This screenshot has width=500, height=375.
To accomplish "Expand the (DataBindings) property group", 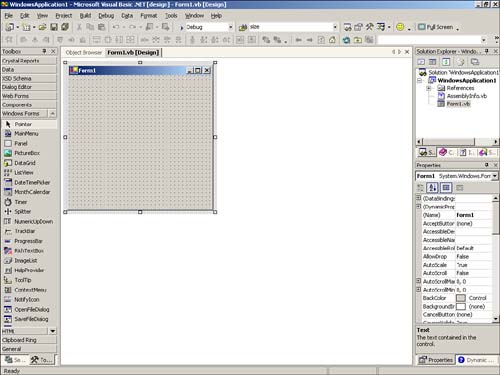I will point(419,198).
